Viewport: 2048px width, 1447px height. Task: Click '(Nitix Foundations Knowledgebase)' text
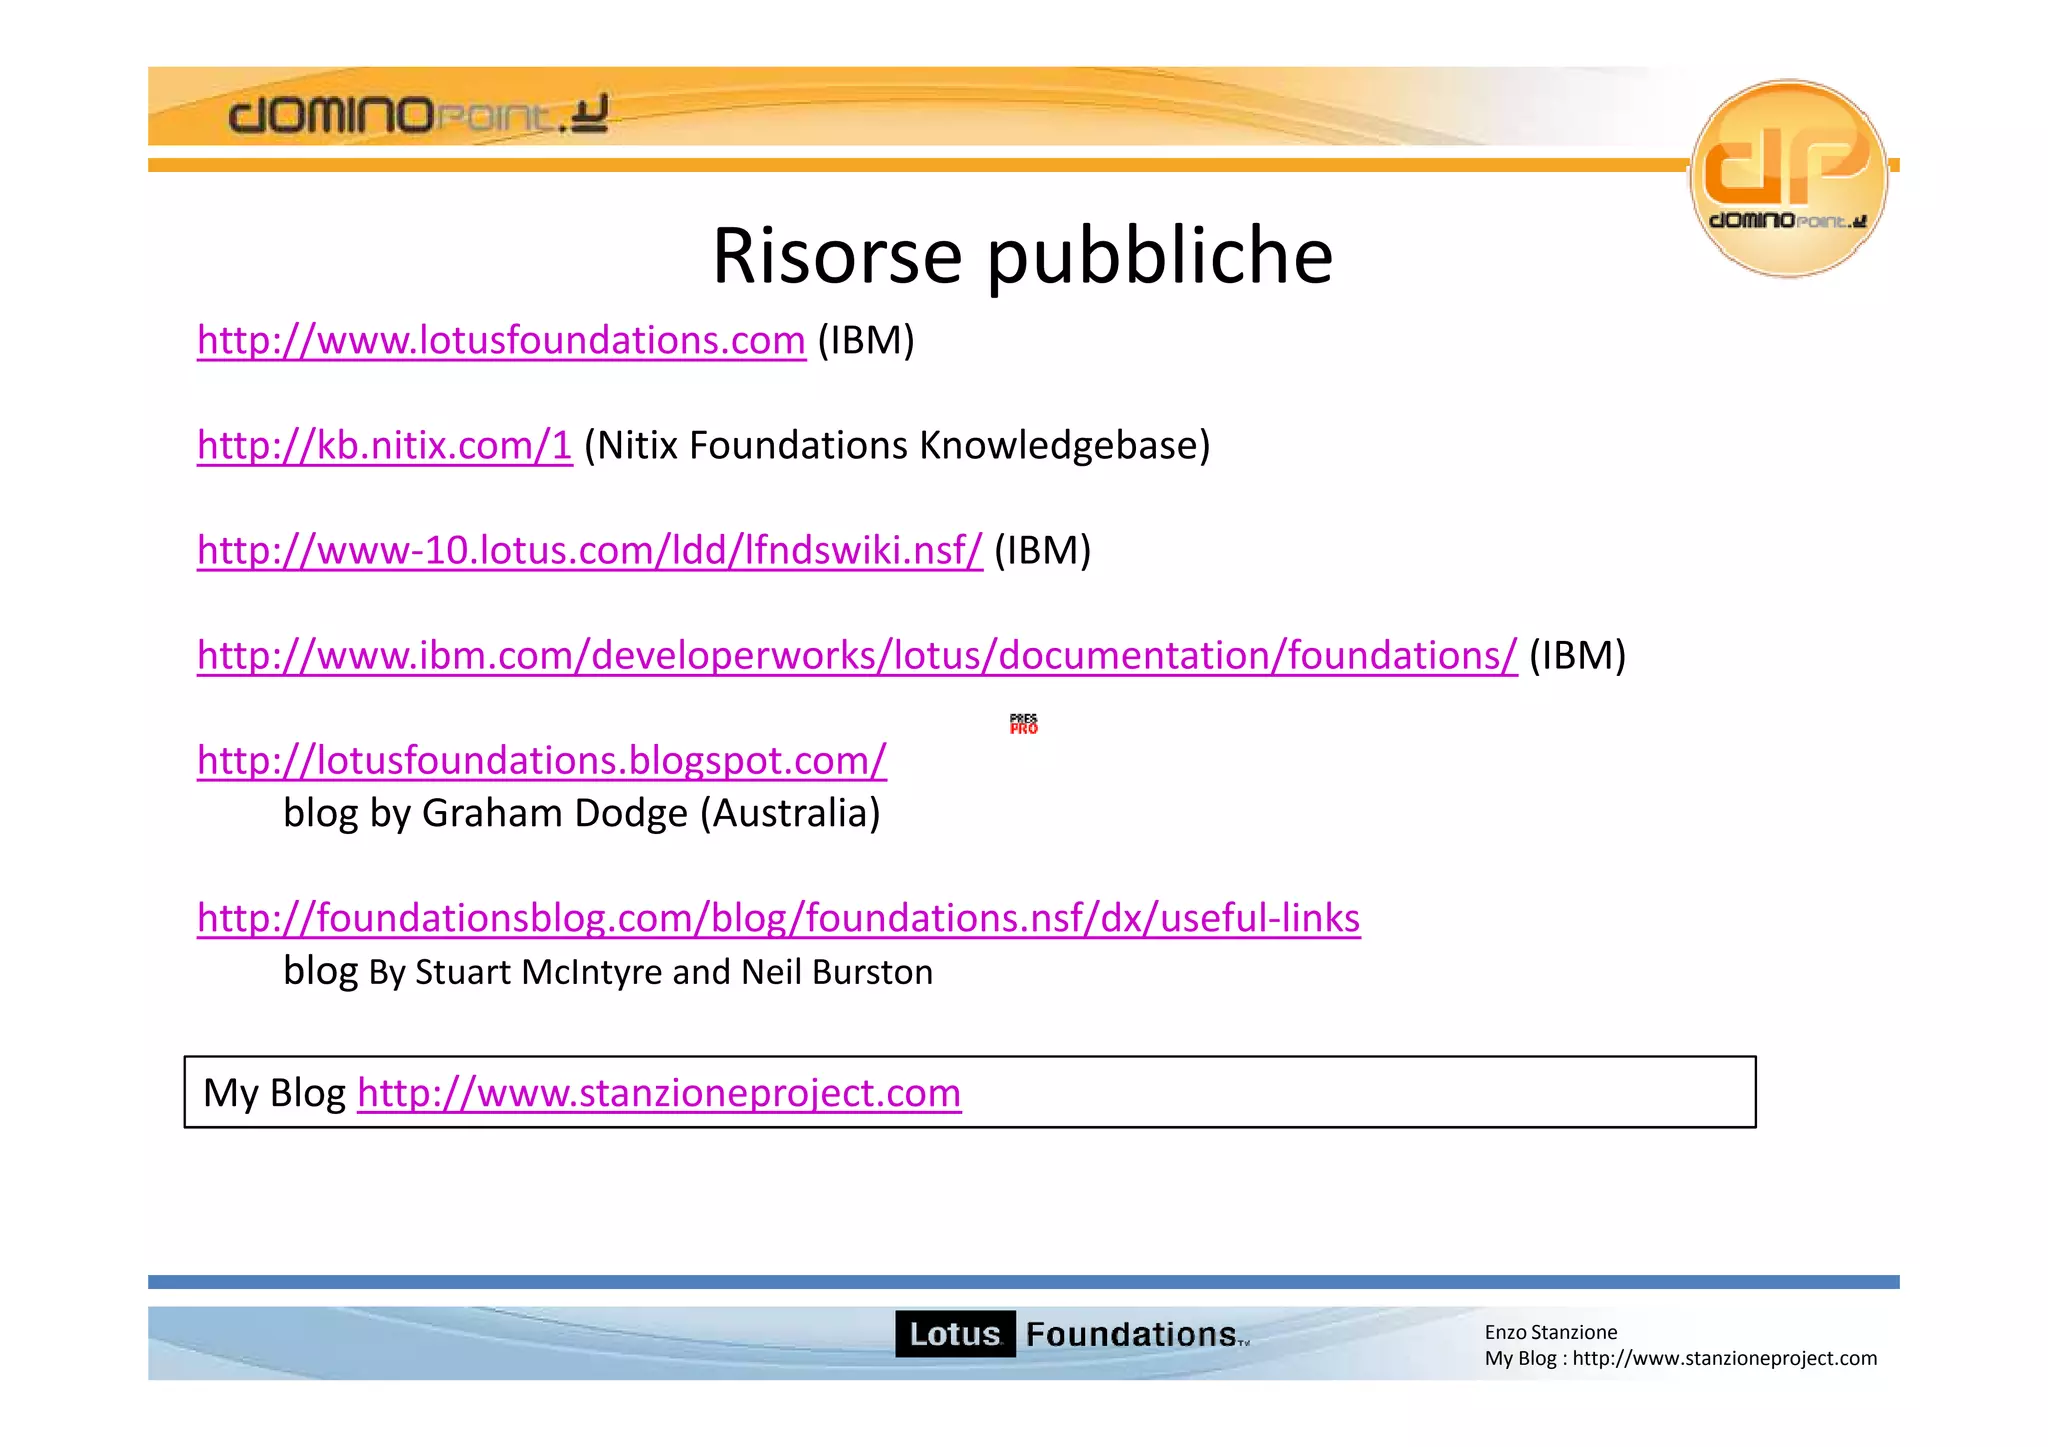[897, 446]
